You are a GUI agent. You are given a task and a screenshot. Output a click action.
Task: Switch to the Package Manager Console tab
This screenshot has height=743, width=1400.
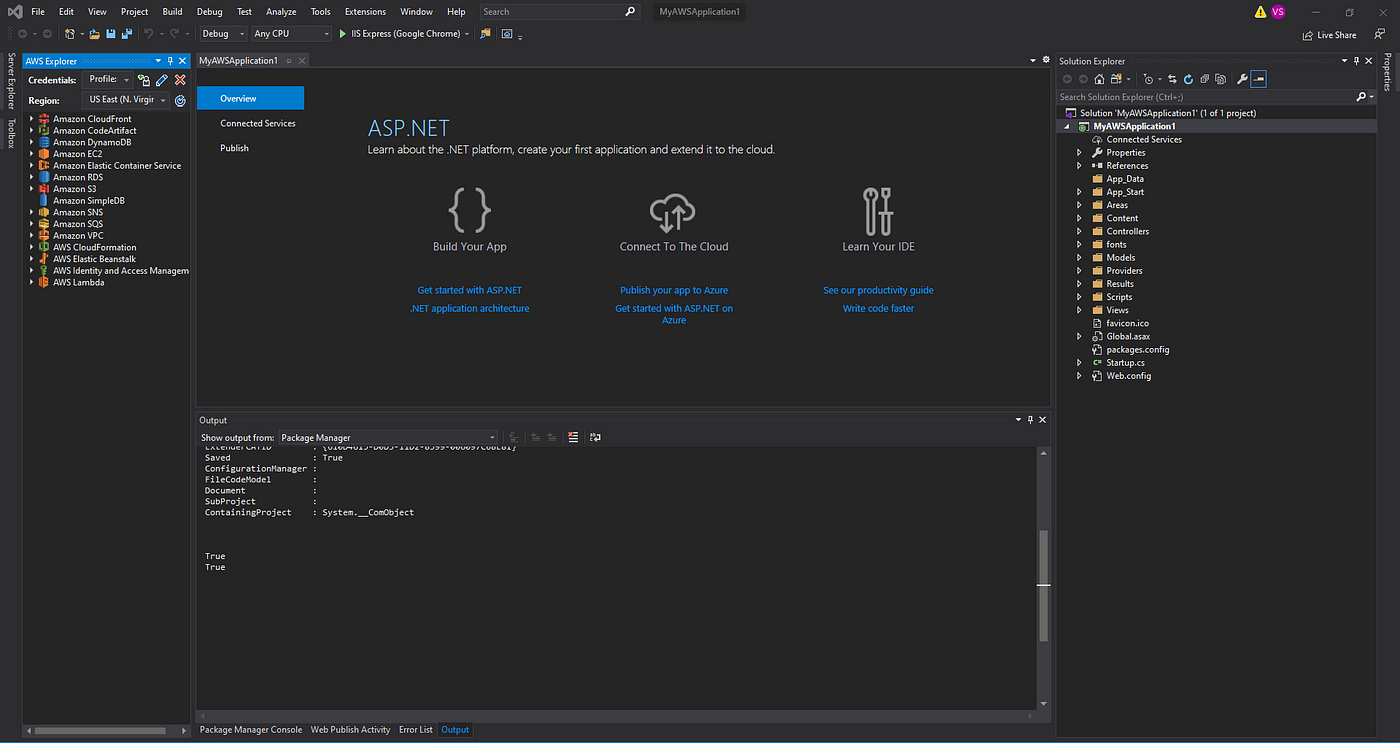pyautogui.click(x=251, y=730)
